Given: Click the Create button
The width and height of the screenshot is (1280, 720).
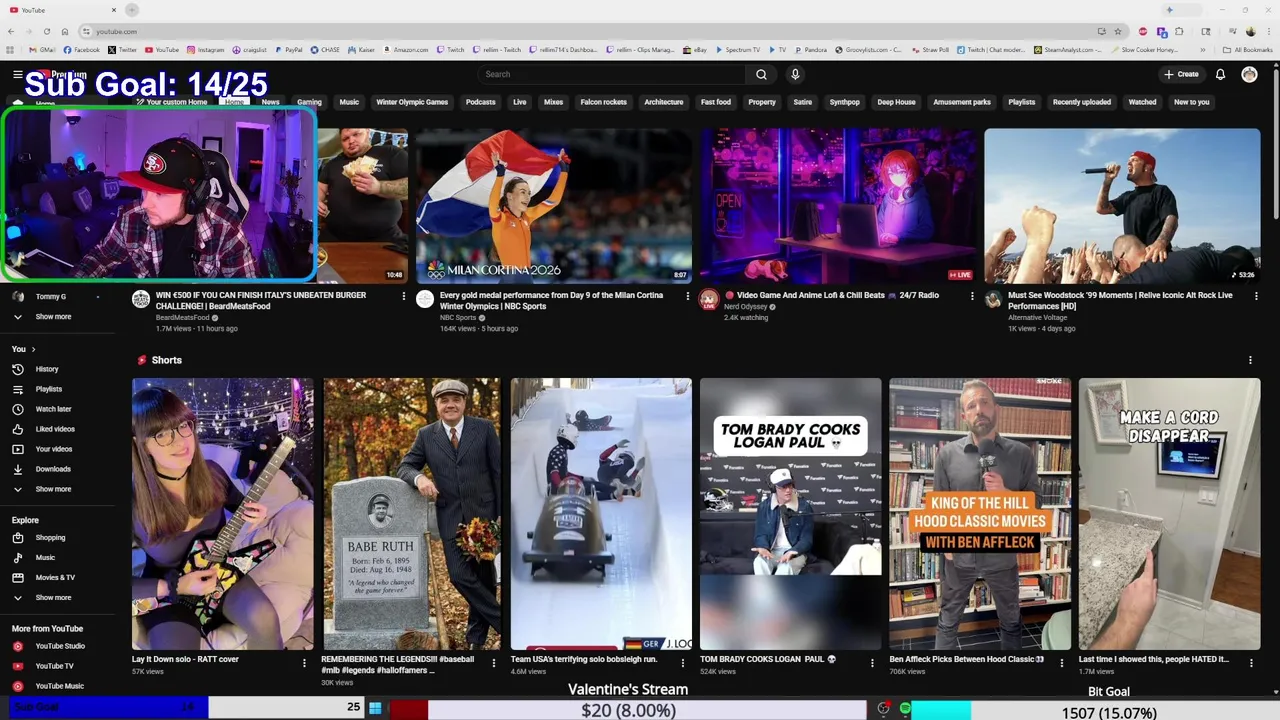Looking at the screenshot, I should pos(1181,74).
